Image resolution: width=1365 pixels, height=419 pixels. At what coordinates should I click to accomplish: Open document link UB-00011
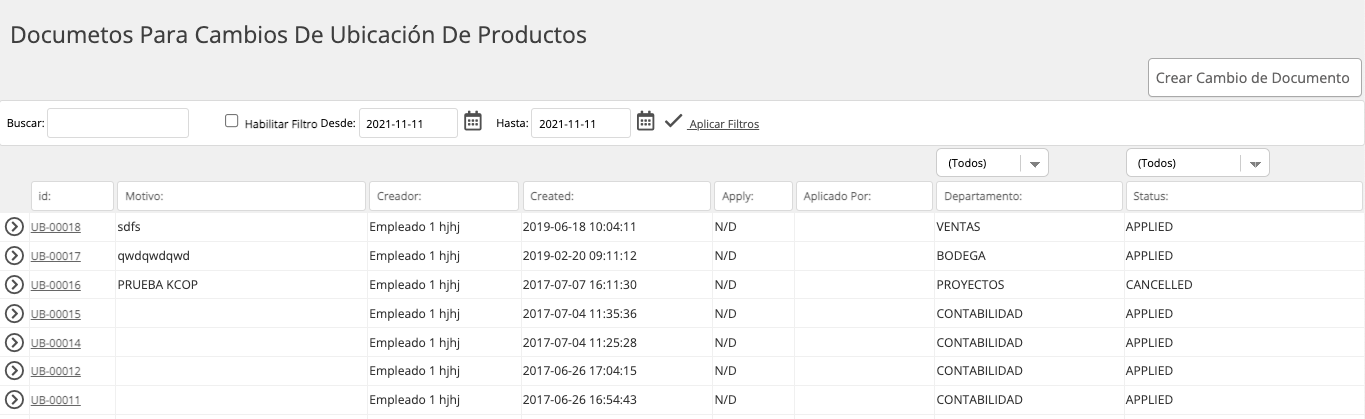click(56, 400)
